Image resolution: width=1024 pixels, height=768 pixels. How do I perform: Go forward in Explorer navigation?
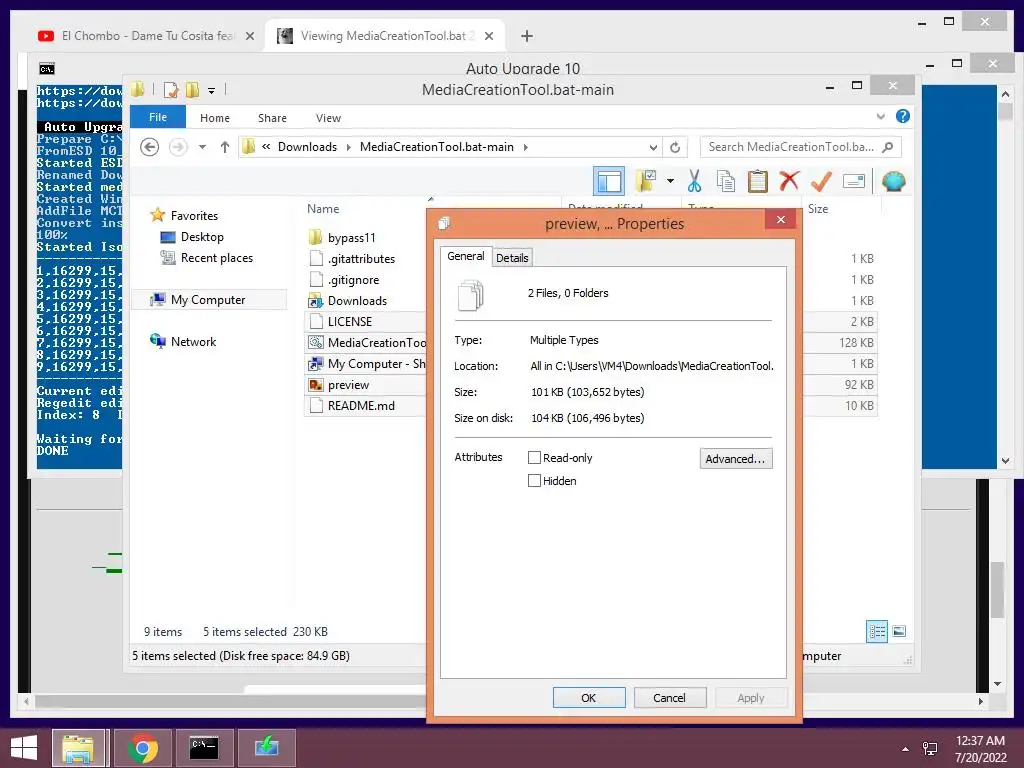click(178, 147)
